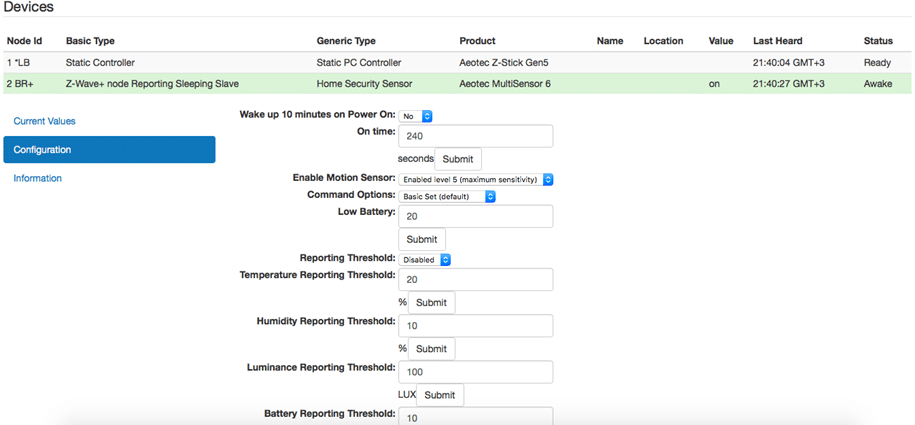915x425 pixels.
Task: Click the Generic Type column header
Action: tap(346, 41)
